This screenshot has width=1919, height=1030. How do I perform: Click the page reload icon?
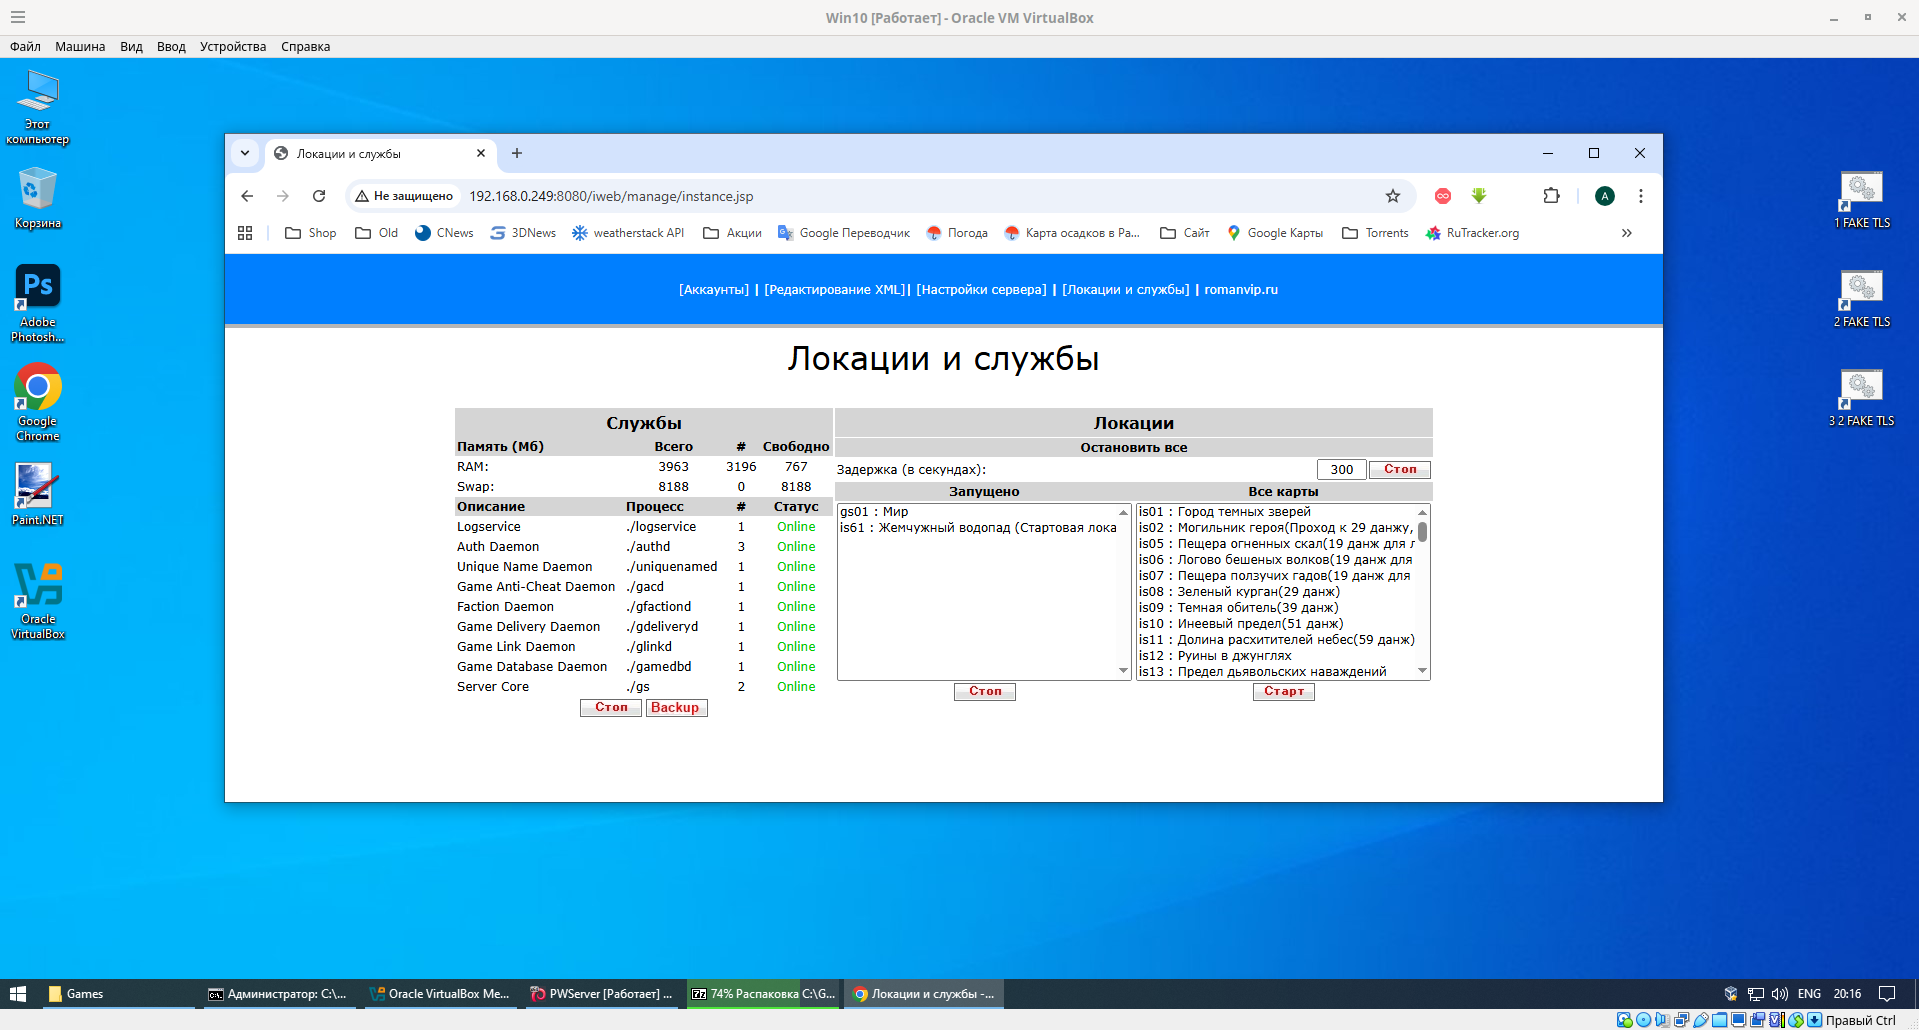(x=319, y=196)
